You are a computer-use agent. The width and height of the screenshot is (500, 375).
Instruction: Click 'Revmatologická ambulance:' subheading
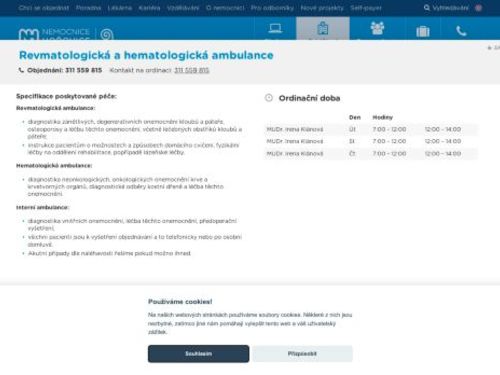pos(56,108)
